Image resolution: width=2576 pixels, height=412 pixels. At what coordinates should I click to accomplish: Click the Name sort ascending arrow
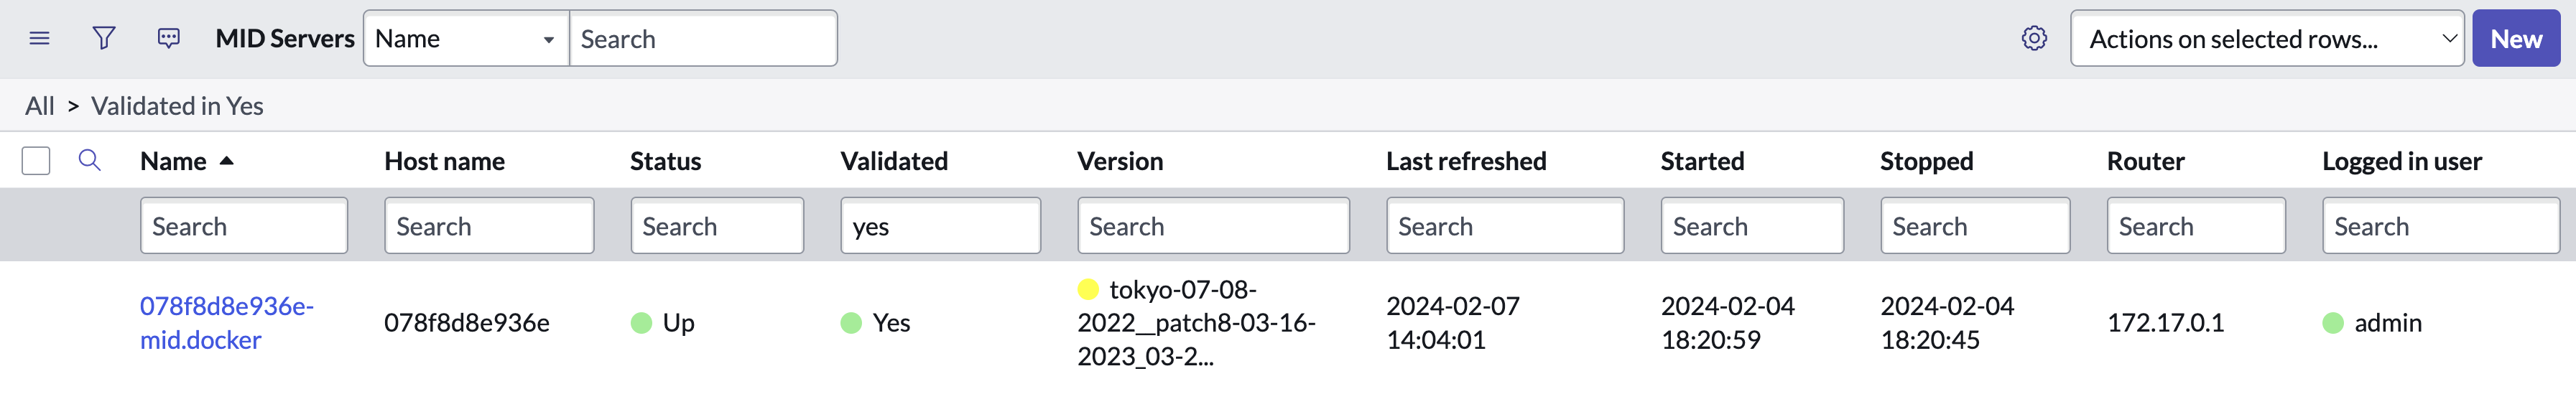point(227,161)
